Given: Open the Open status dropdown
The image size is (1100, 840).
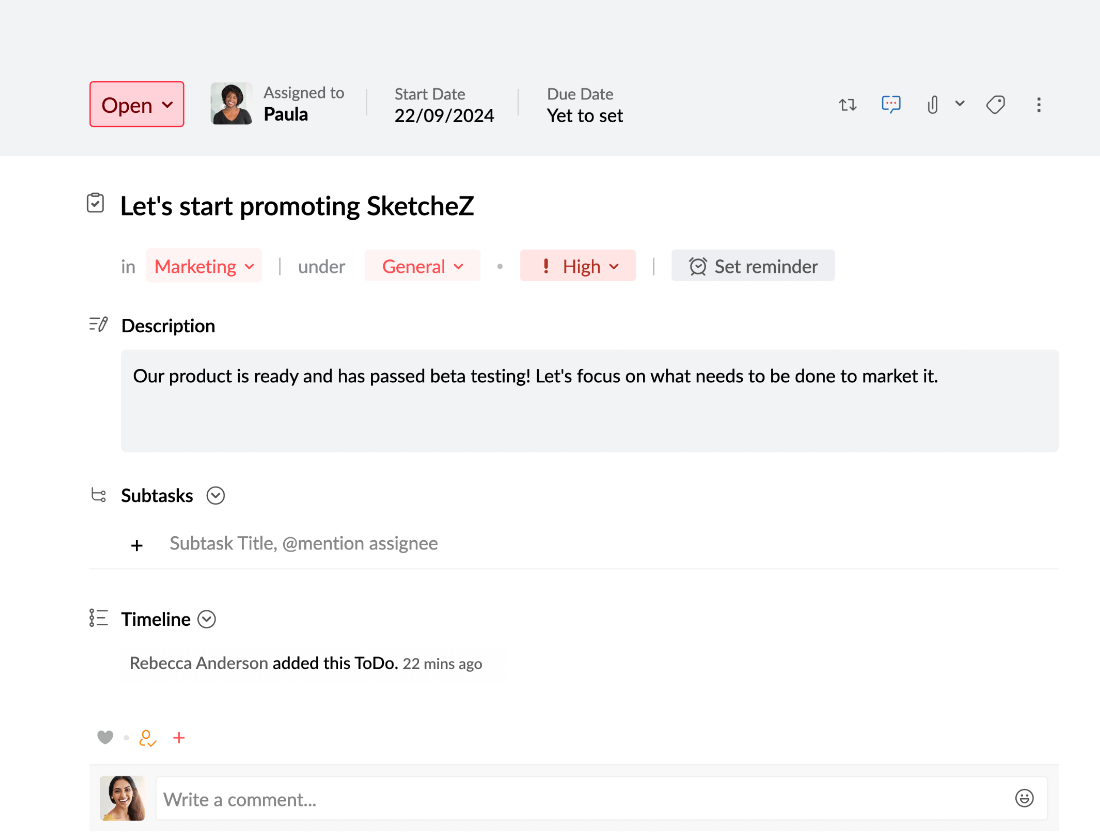Looking at the screenshot, I should [x=137, y=105].
